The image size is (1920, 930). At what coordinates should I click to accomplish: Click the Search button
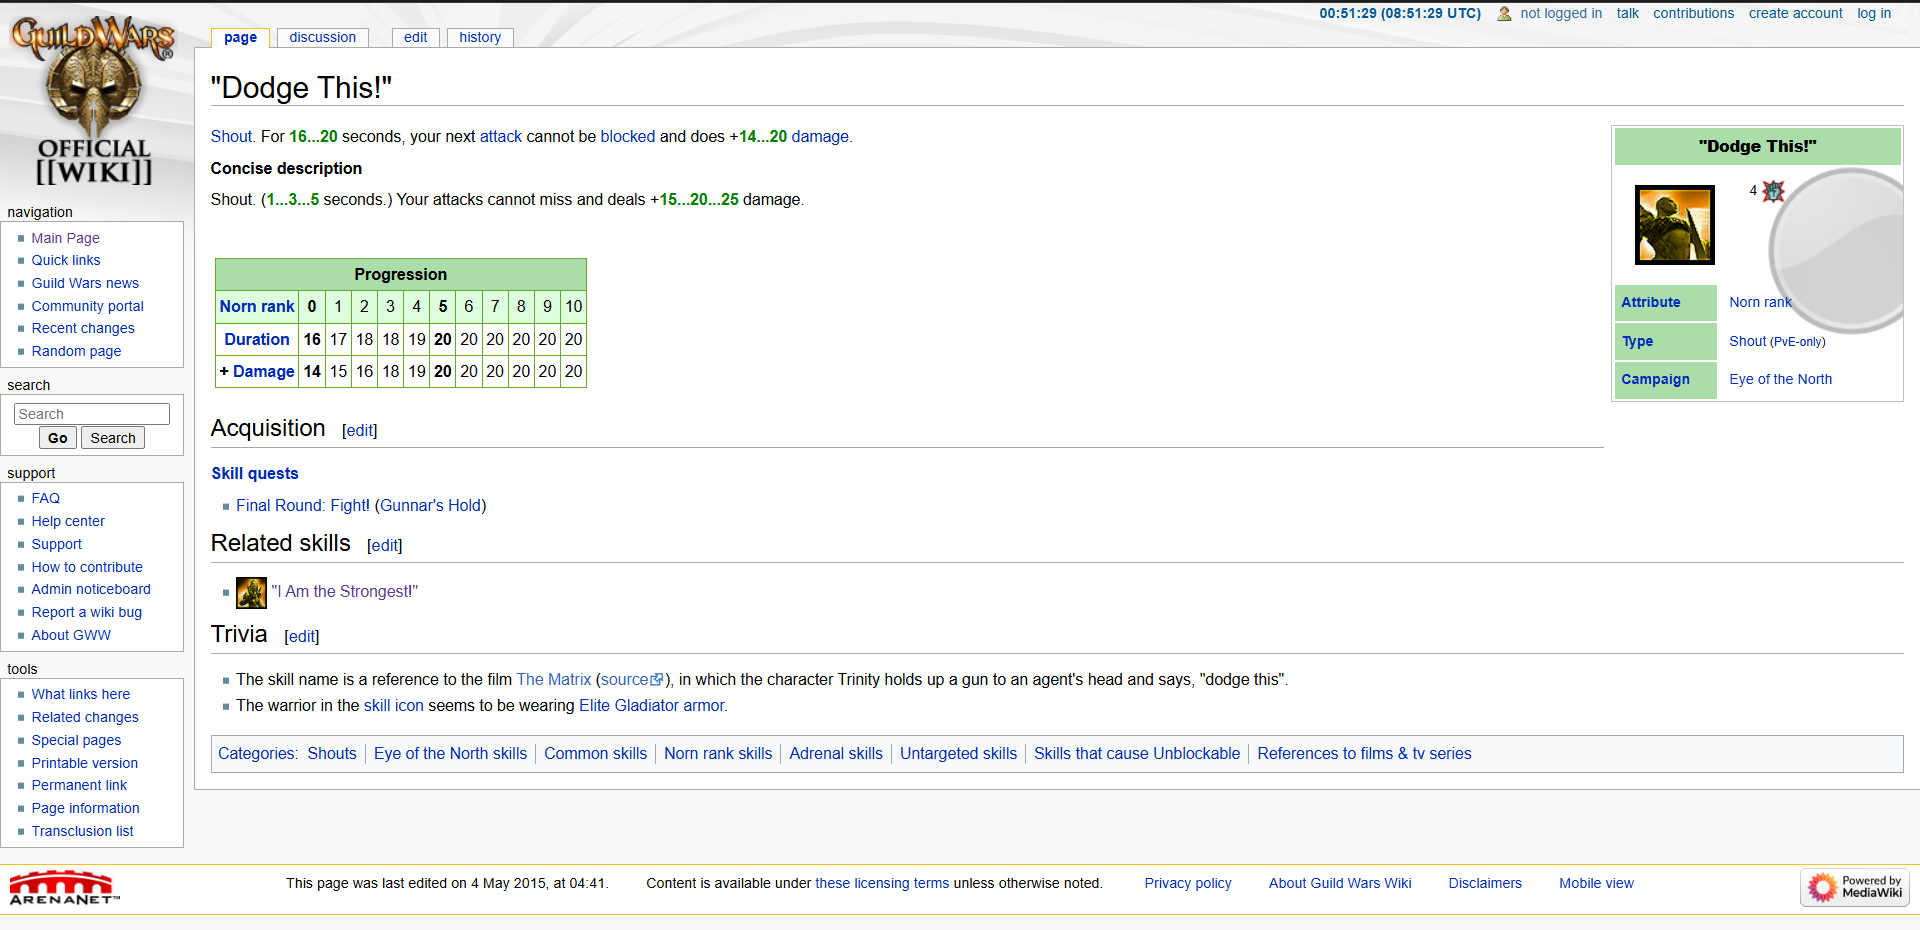point(113,438)
